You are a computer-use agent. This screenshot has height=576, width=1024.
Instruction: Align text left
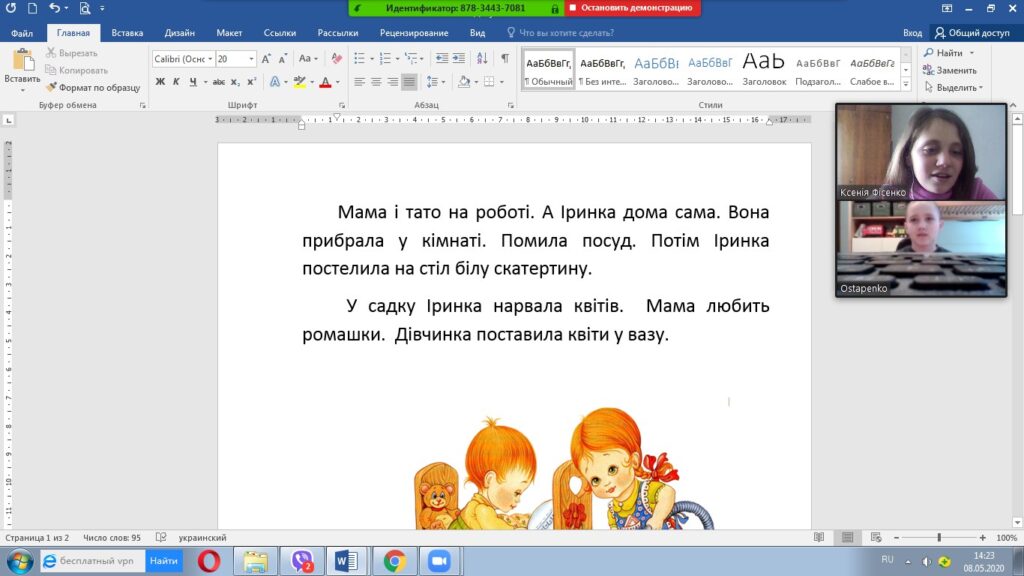coord(359,82)
